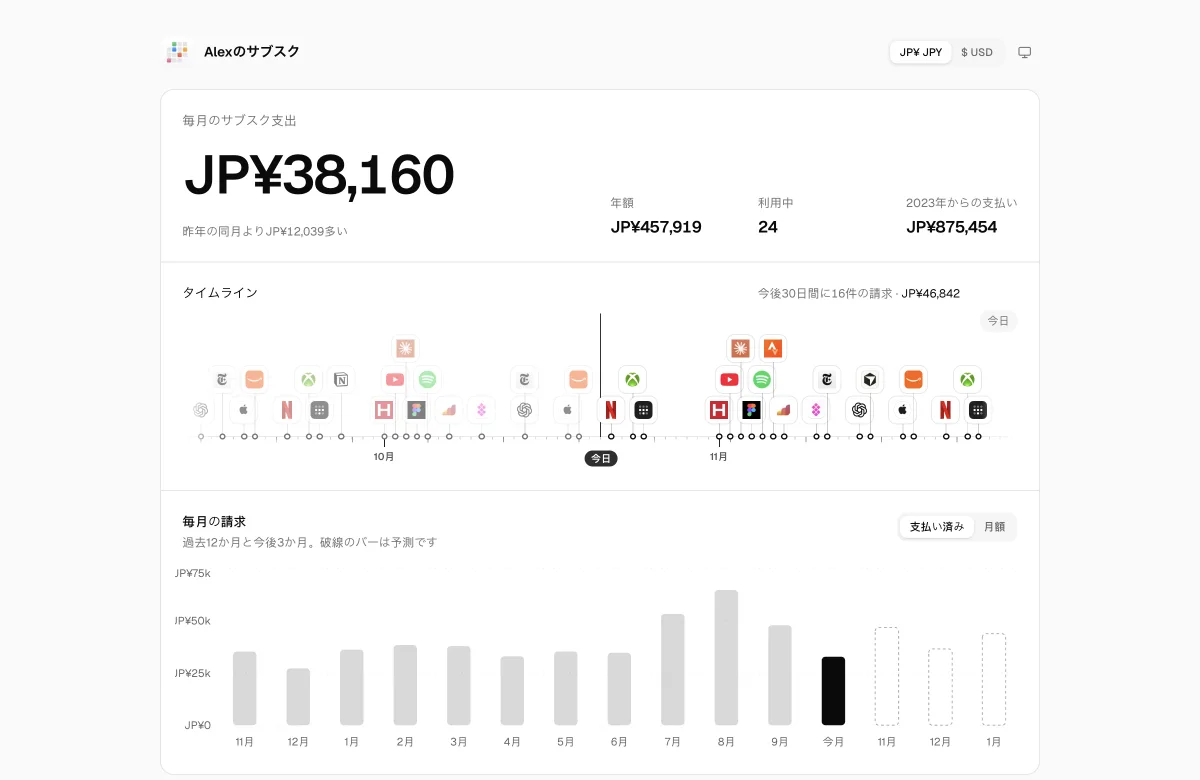Click the faded red H icon at 10月
The height and width of the screenshot is (780, 1200).
click(384, 410)
